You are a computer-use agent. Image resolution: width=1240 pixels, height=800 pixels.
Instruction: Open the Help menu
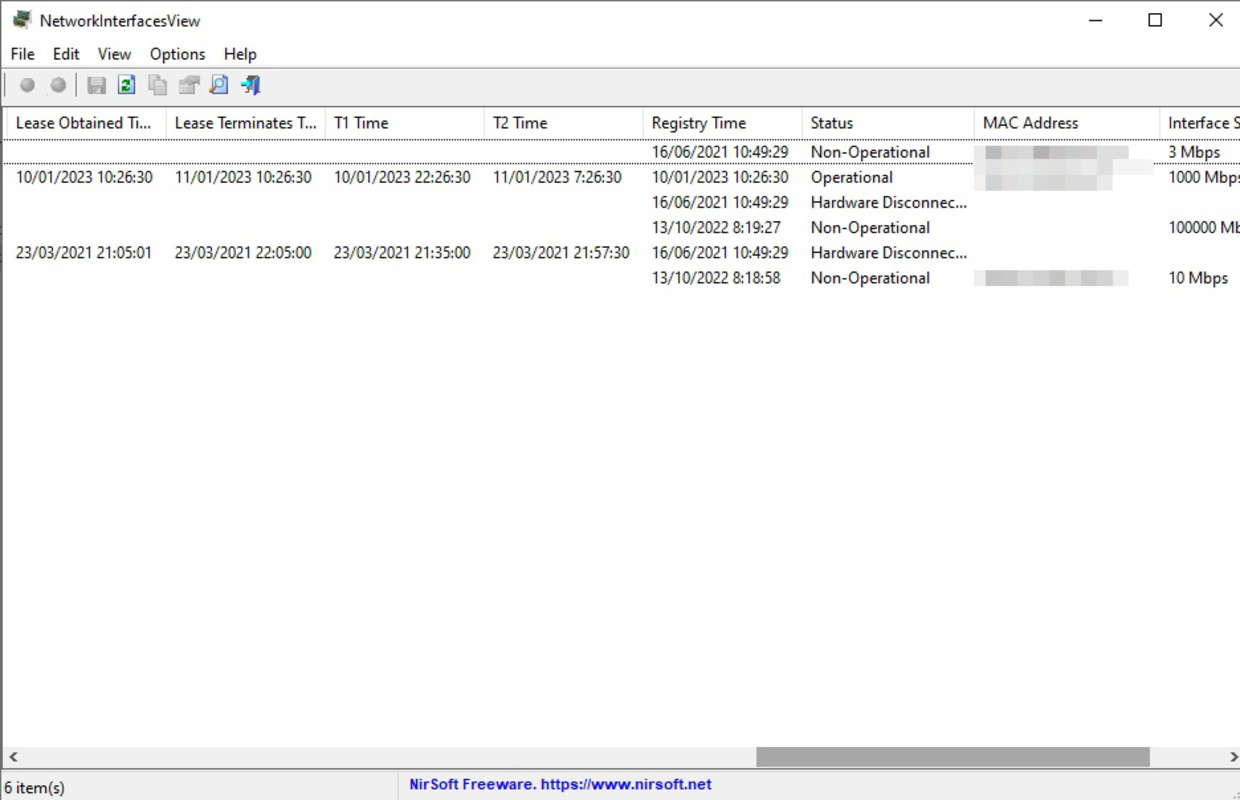pyautogui.click(x=240, y=54)
